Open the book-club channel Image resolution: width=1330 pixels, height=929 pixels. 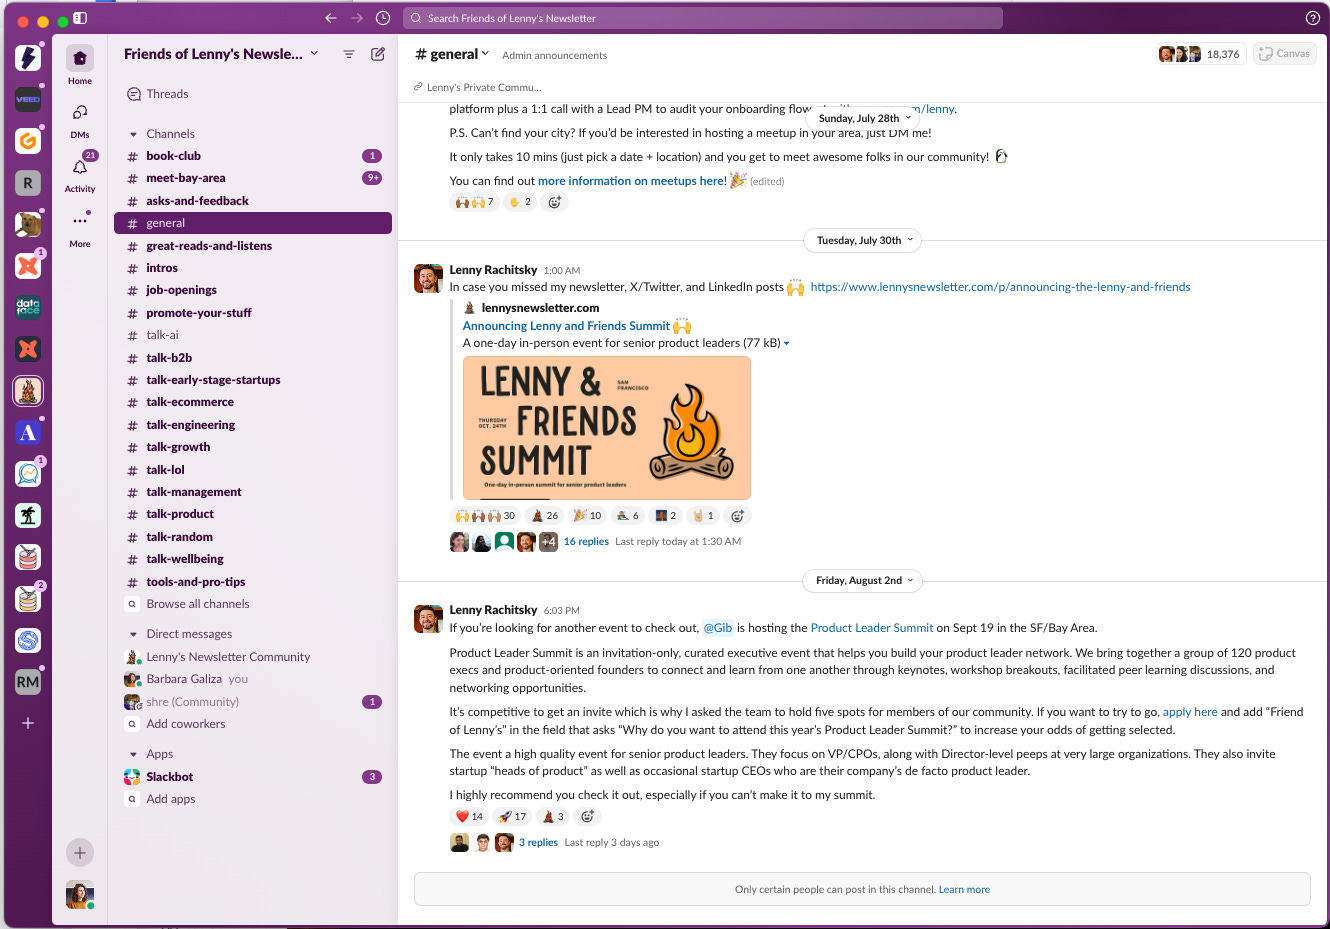point(252,156)
